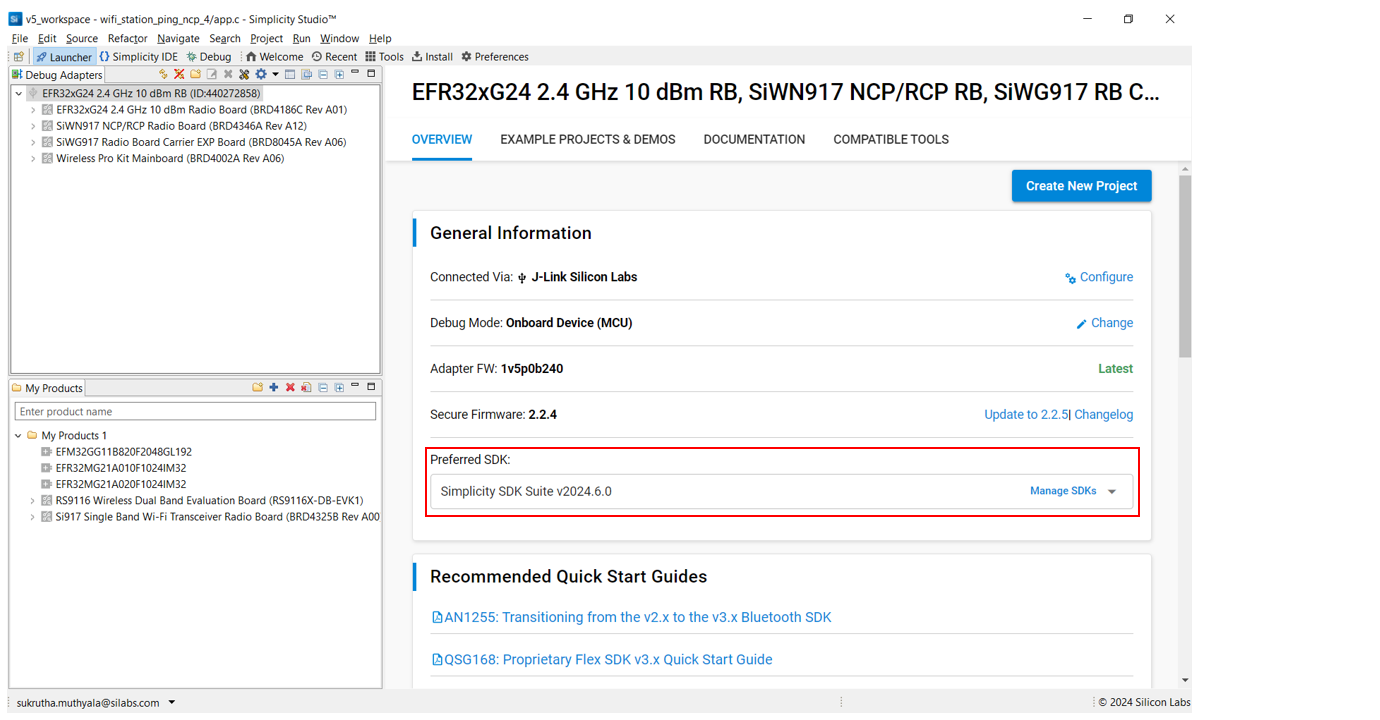This screenshot has height=720, width=1380.
Task: Click the Create New Project button
Action: pyautogui.click(x=1081, y=185)
